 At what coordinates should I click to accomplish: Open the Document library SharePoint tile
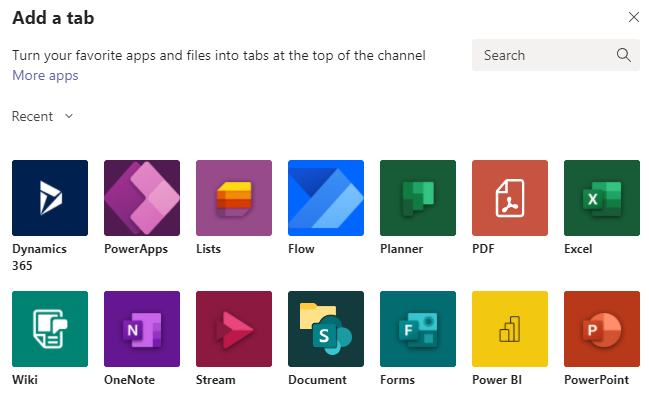[326, 329]
